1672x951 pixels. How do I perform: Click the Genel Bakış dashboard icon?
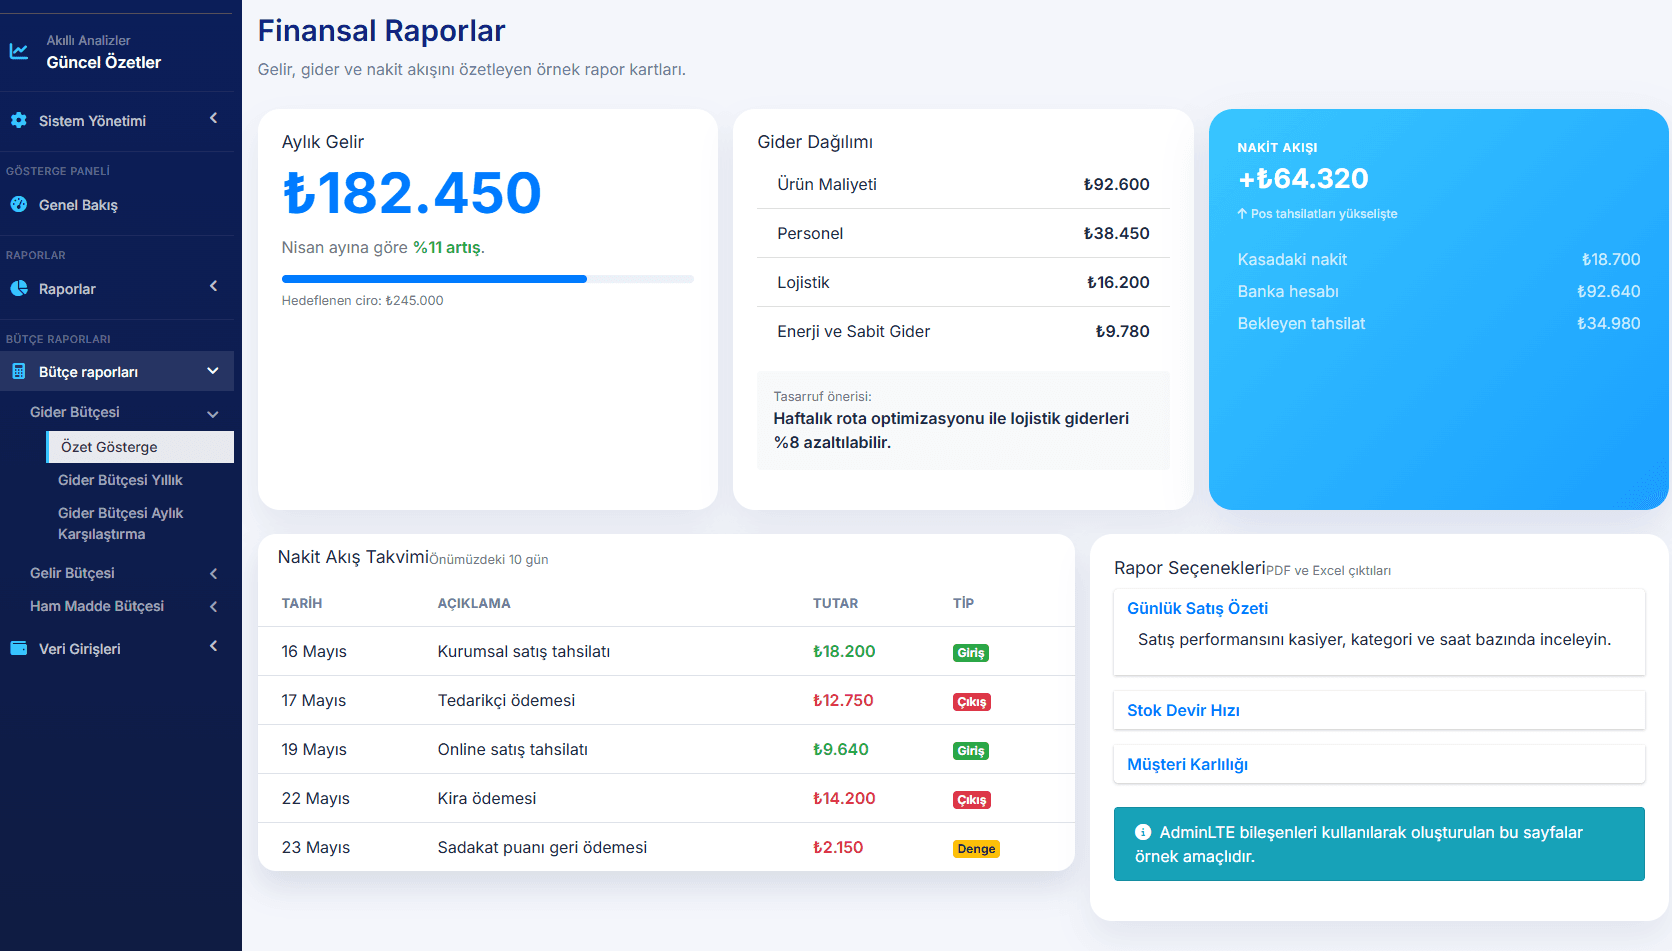[x=19, y=204]
